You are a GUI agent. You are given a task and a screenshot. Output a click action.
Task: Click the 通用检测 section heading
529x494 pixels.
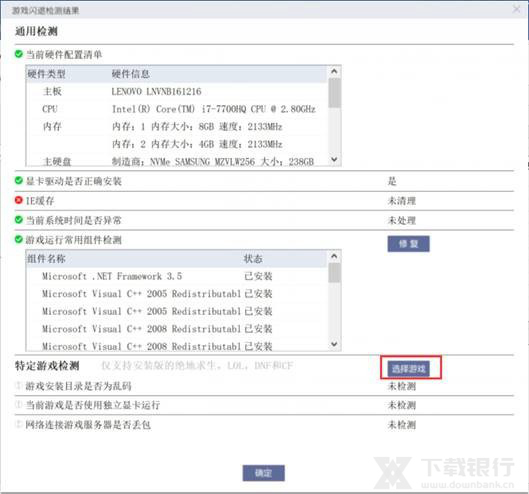[36, 31]
